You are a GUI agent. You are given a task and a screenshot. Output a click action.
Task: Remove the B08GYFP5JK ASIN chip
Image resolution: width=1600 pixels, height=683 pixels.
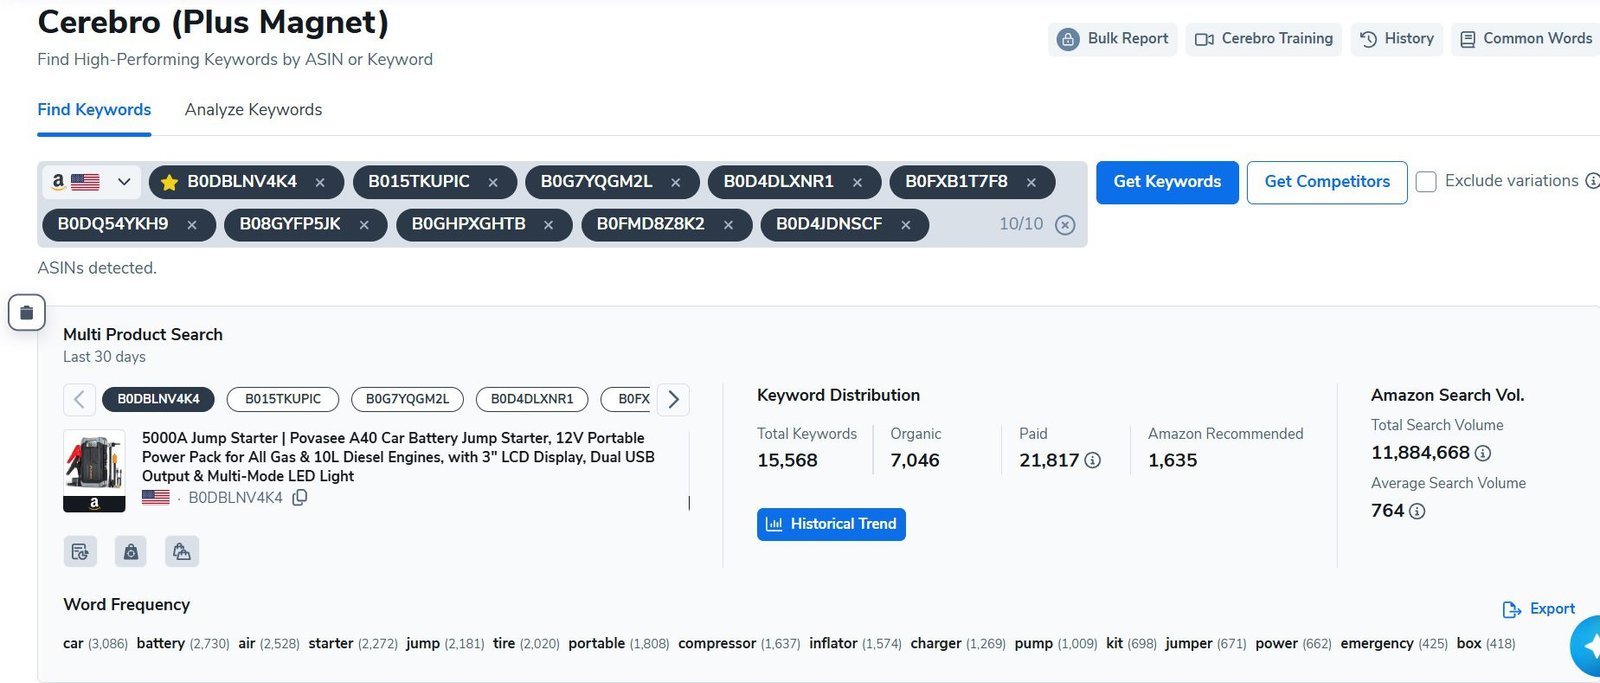(364, 225)
